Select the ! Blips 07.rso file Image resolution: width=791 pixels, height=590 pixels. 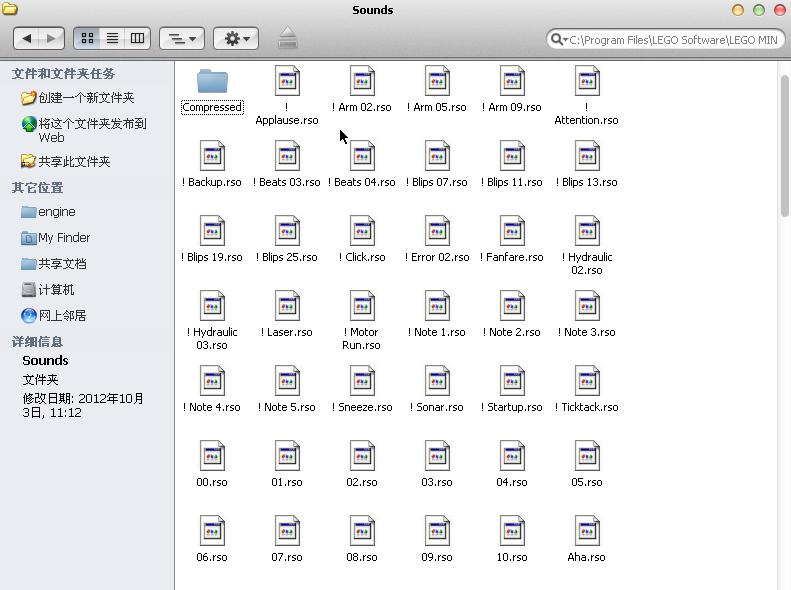437,164
